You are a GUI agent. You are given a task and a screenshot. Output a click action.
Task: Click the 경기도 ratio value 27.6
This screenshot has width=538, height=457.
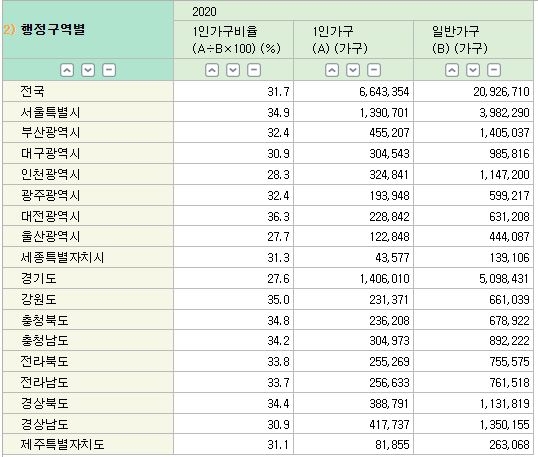[278, 279]
